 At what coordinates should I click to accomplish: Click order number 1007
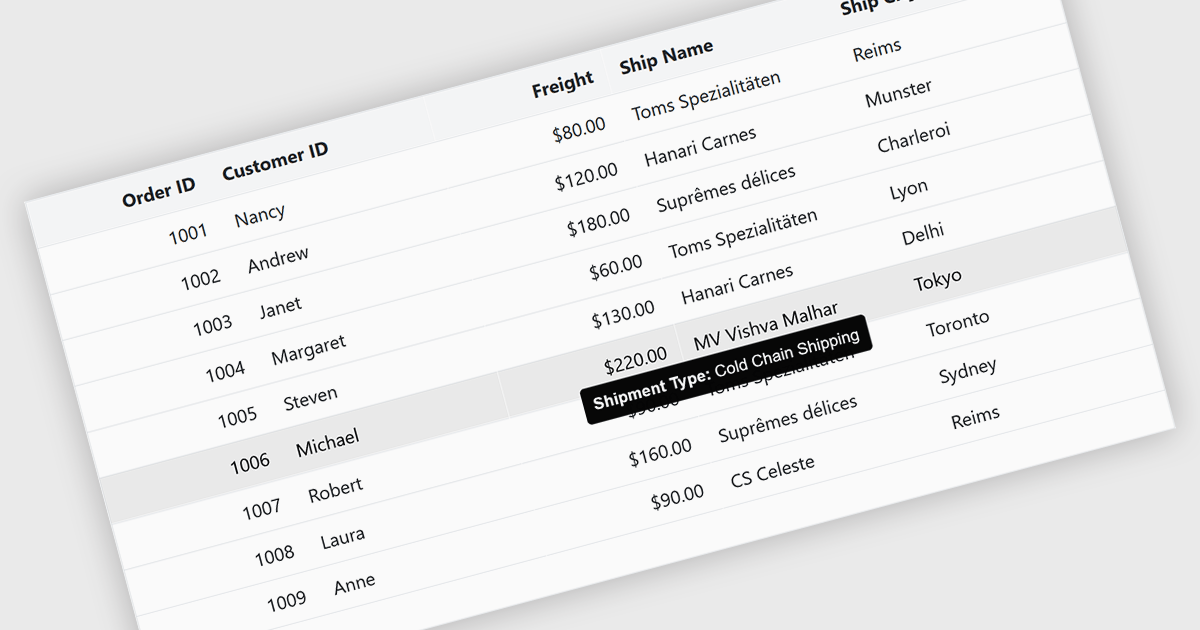click(261, 509)
